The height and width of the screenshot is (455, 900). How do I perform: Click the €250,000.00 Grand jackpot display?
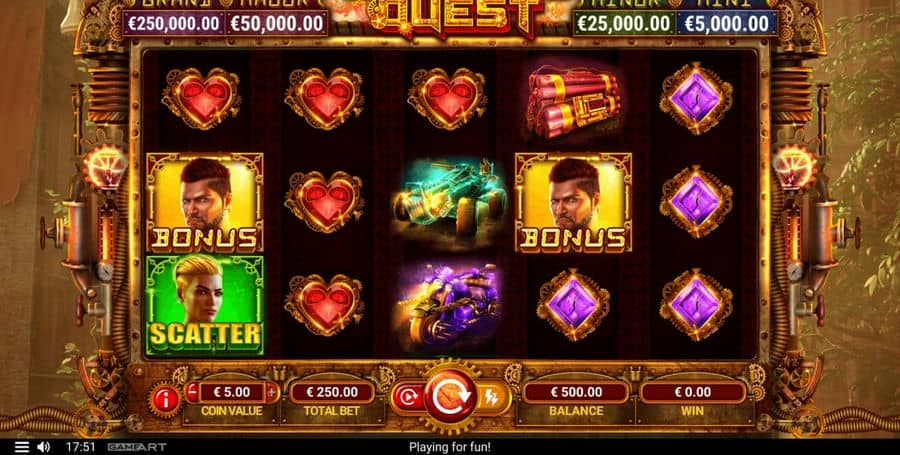click(x=174, y=24)
